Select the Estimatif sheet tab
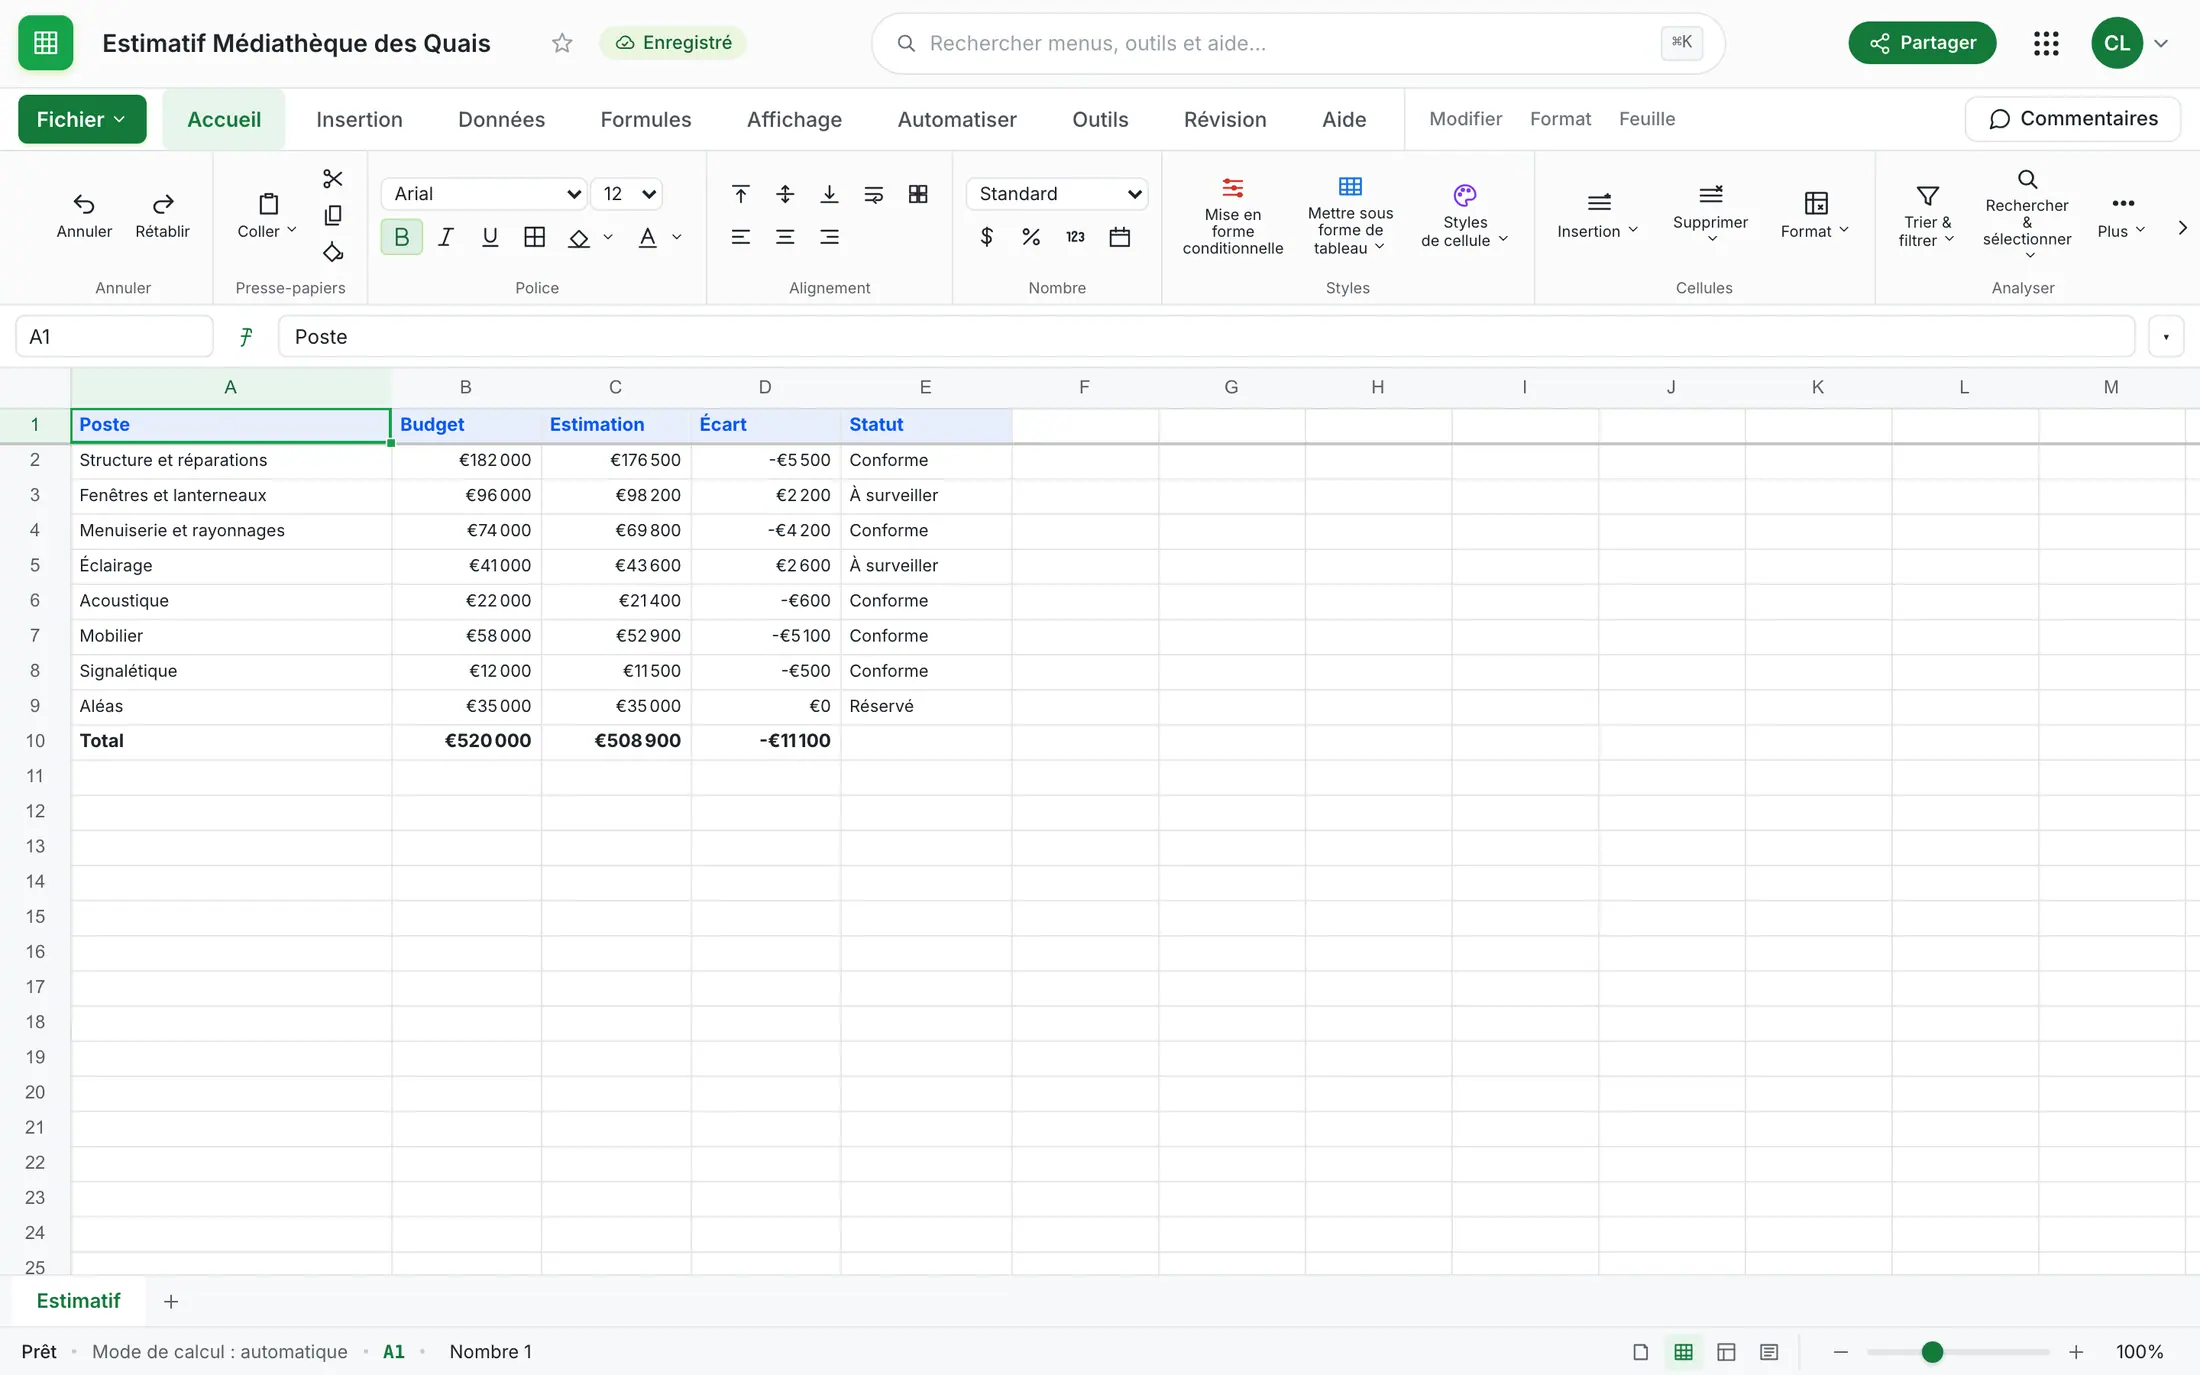 tap(78, 1301)
